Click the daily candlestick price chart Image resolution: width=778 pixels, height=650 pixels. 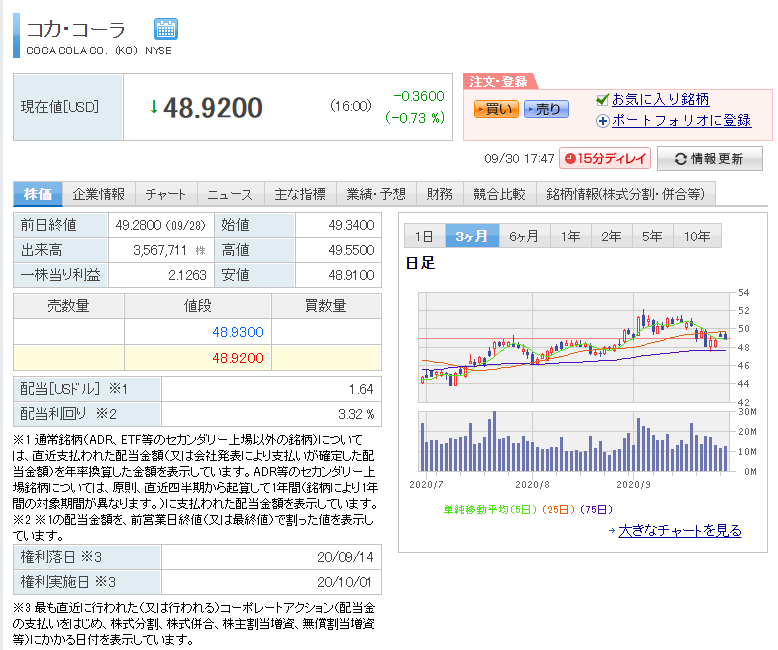[x=574, y=347]
